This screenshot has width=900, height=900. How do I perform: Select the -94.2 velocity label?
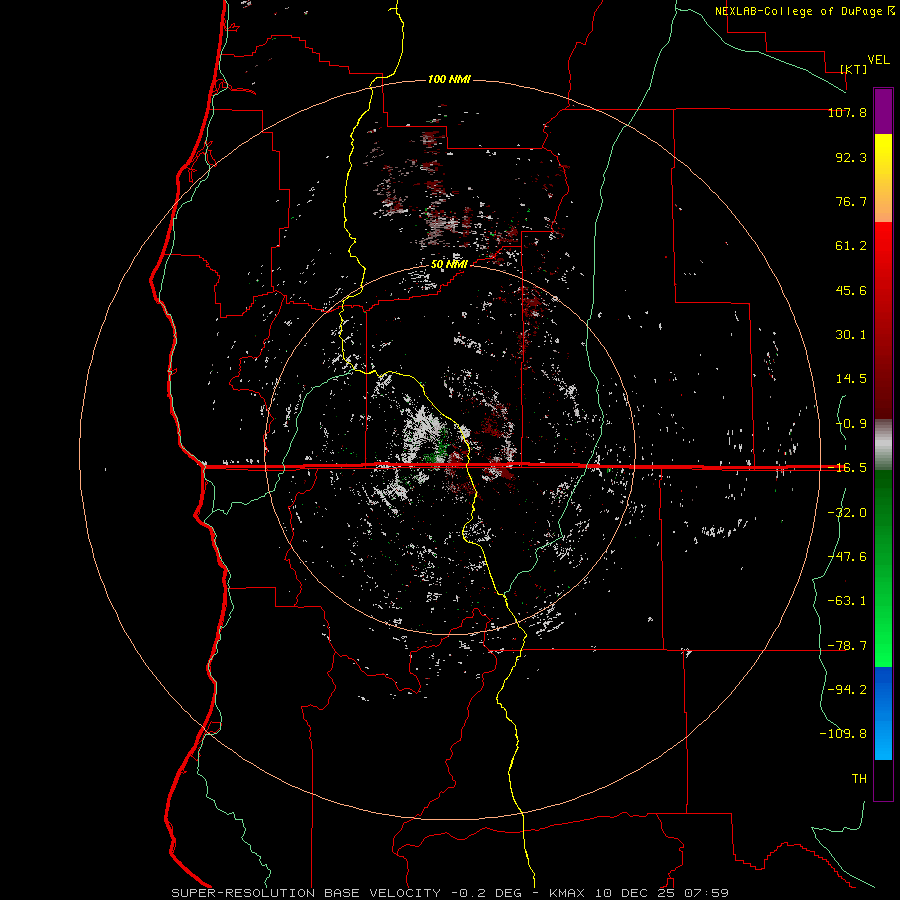coord(847,689)
